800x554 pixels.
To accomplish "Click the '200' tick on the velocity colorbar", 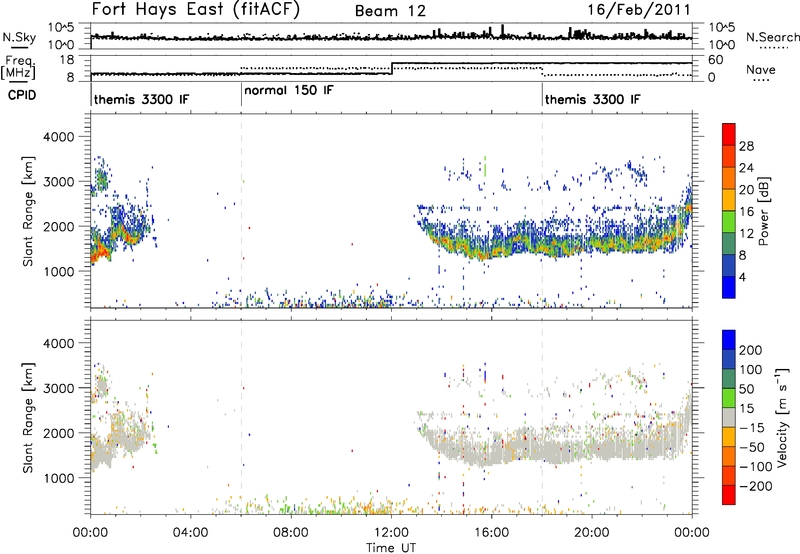I will click(751, 350).
